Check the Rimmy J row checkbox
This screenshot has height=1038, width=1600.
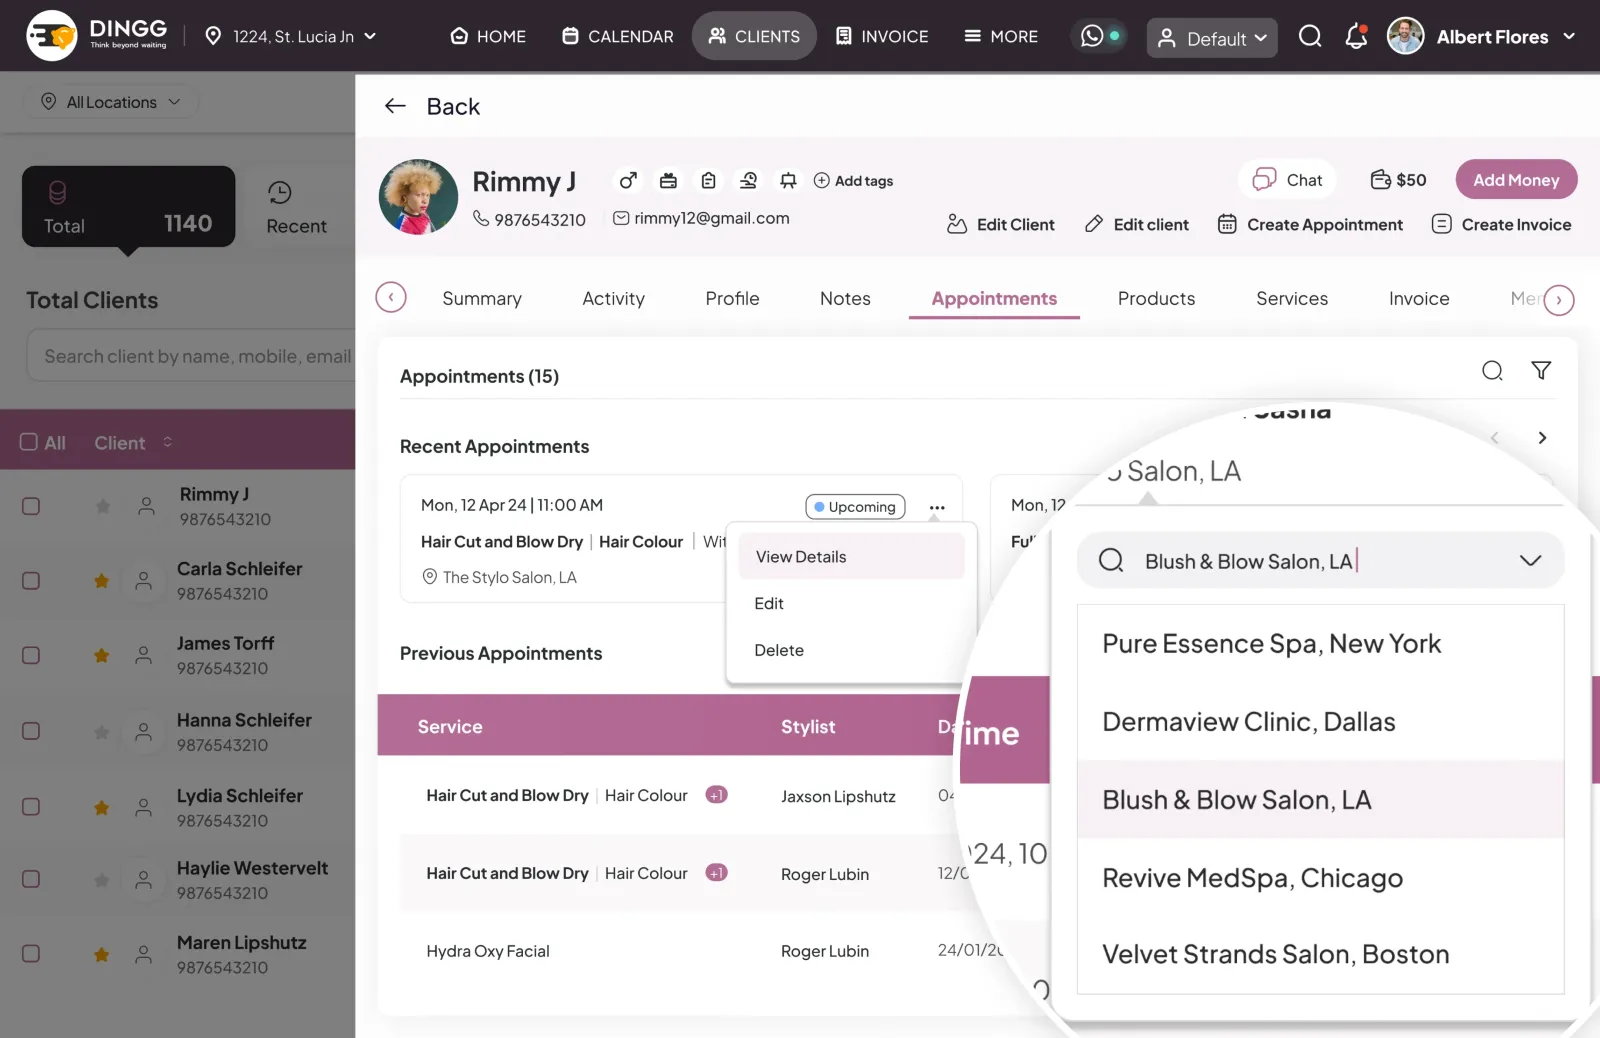point(31,506)
